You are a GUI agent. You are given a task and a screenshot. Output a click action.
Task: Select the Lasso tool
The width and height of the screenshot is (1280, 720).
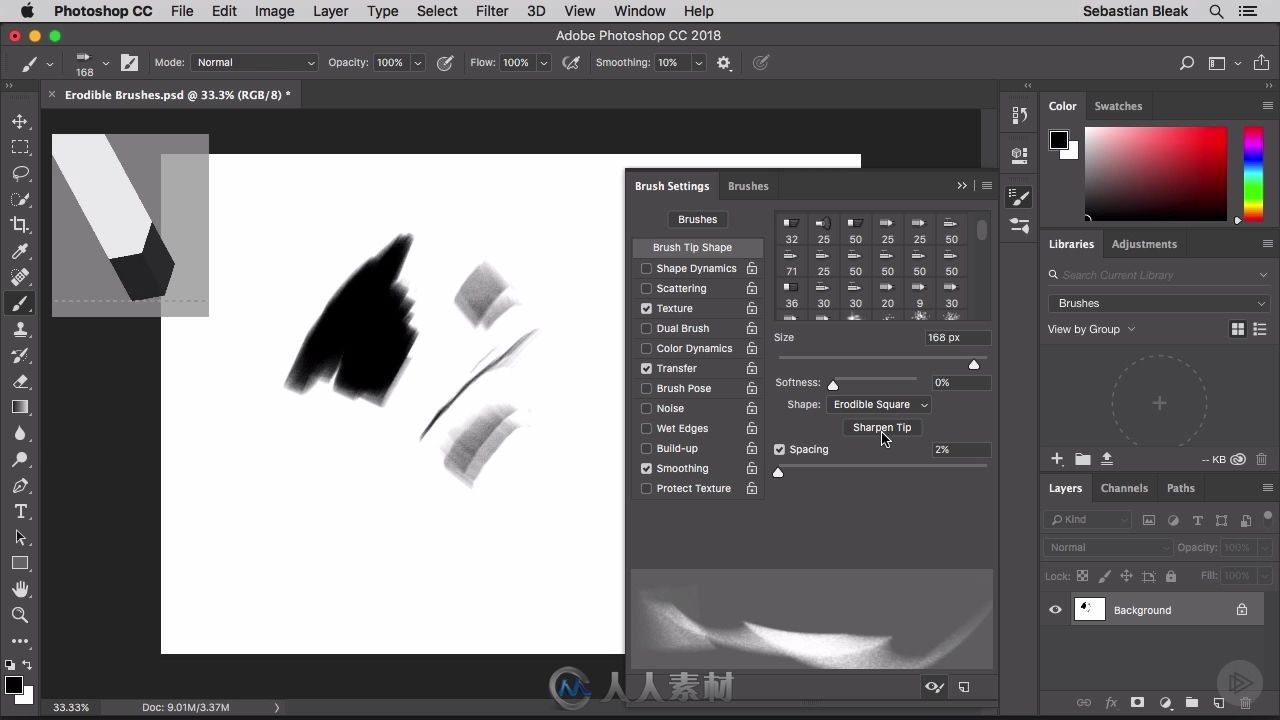[x=20, y=173]
